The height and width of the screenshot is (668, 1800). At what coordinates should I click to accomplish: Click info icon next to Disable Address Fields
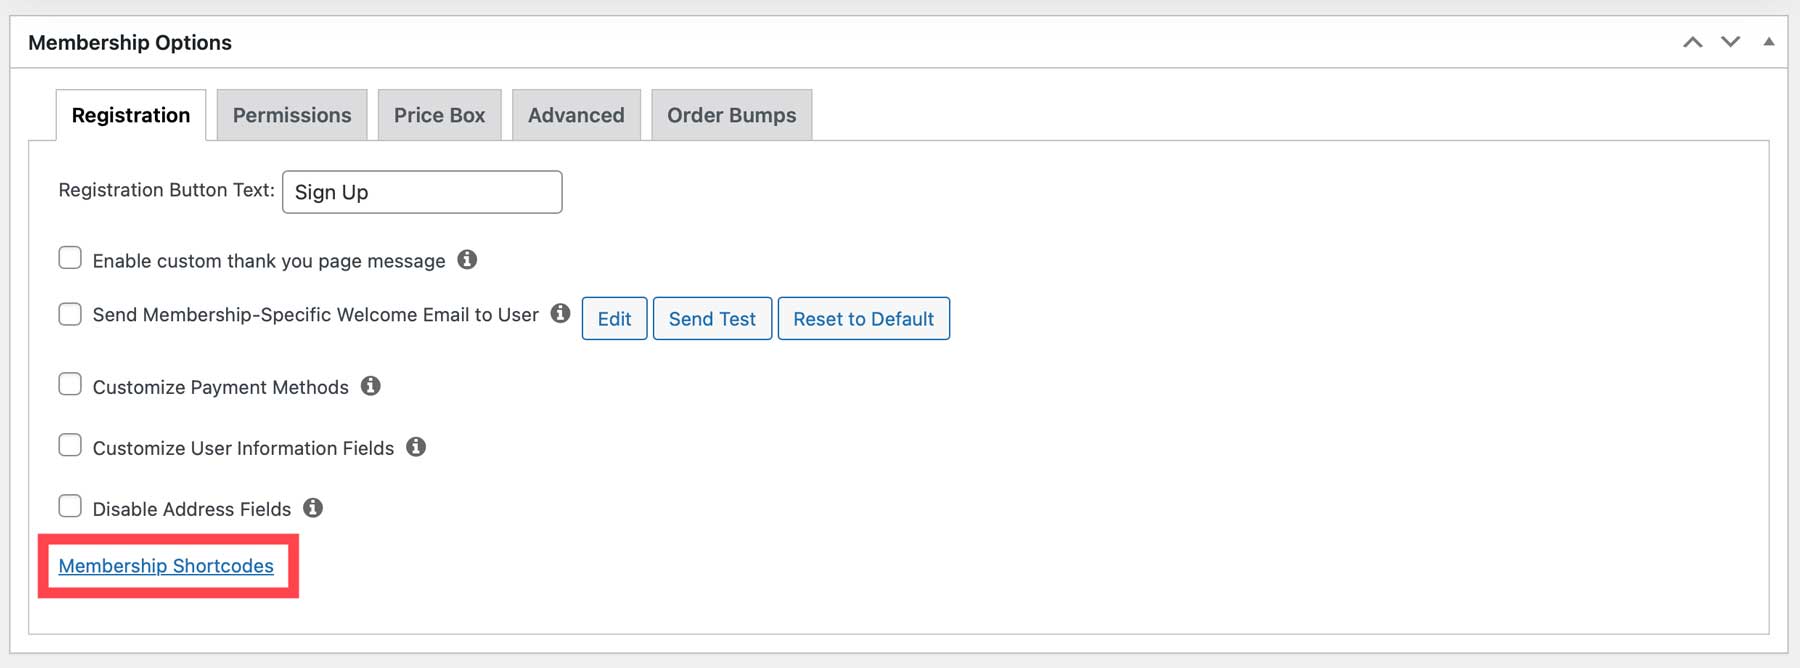tap(313, 508)
